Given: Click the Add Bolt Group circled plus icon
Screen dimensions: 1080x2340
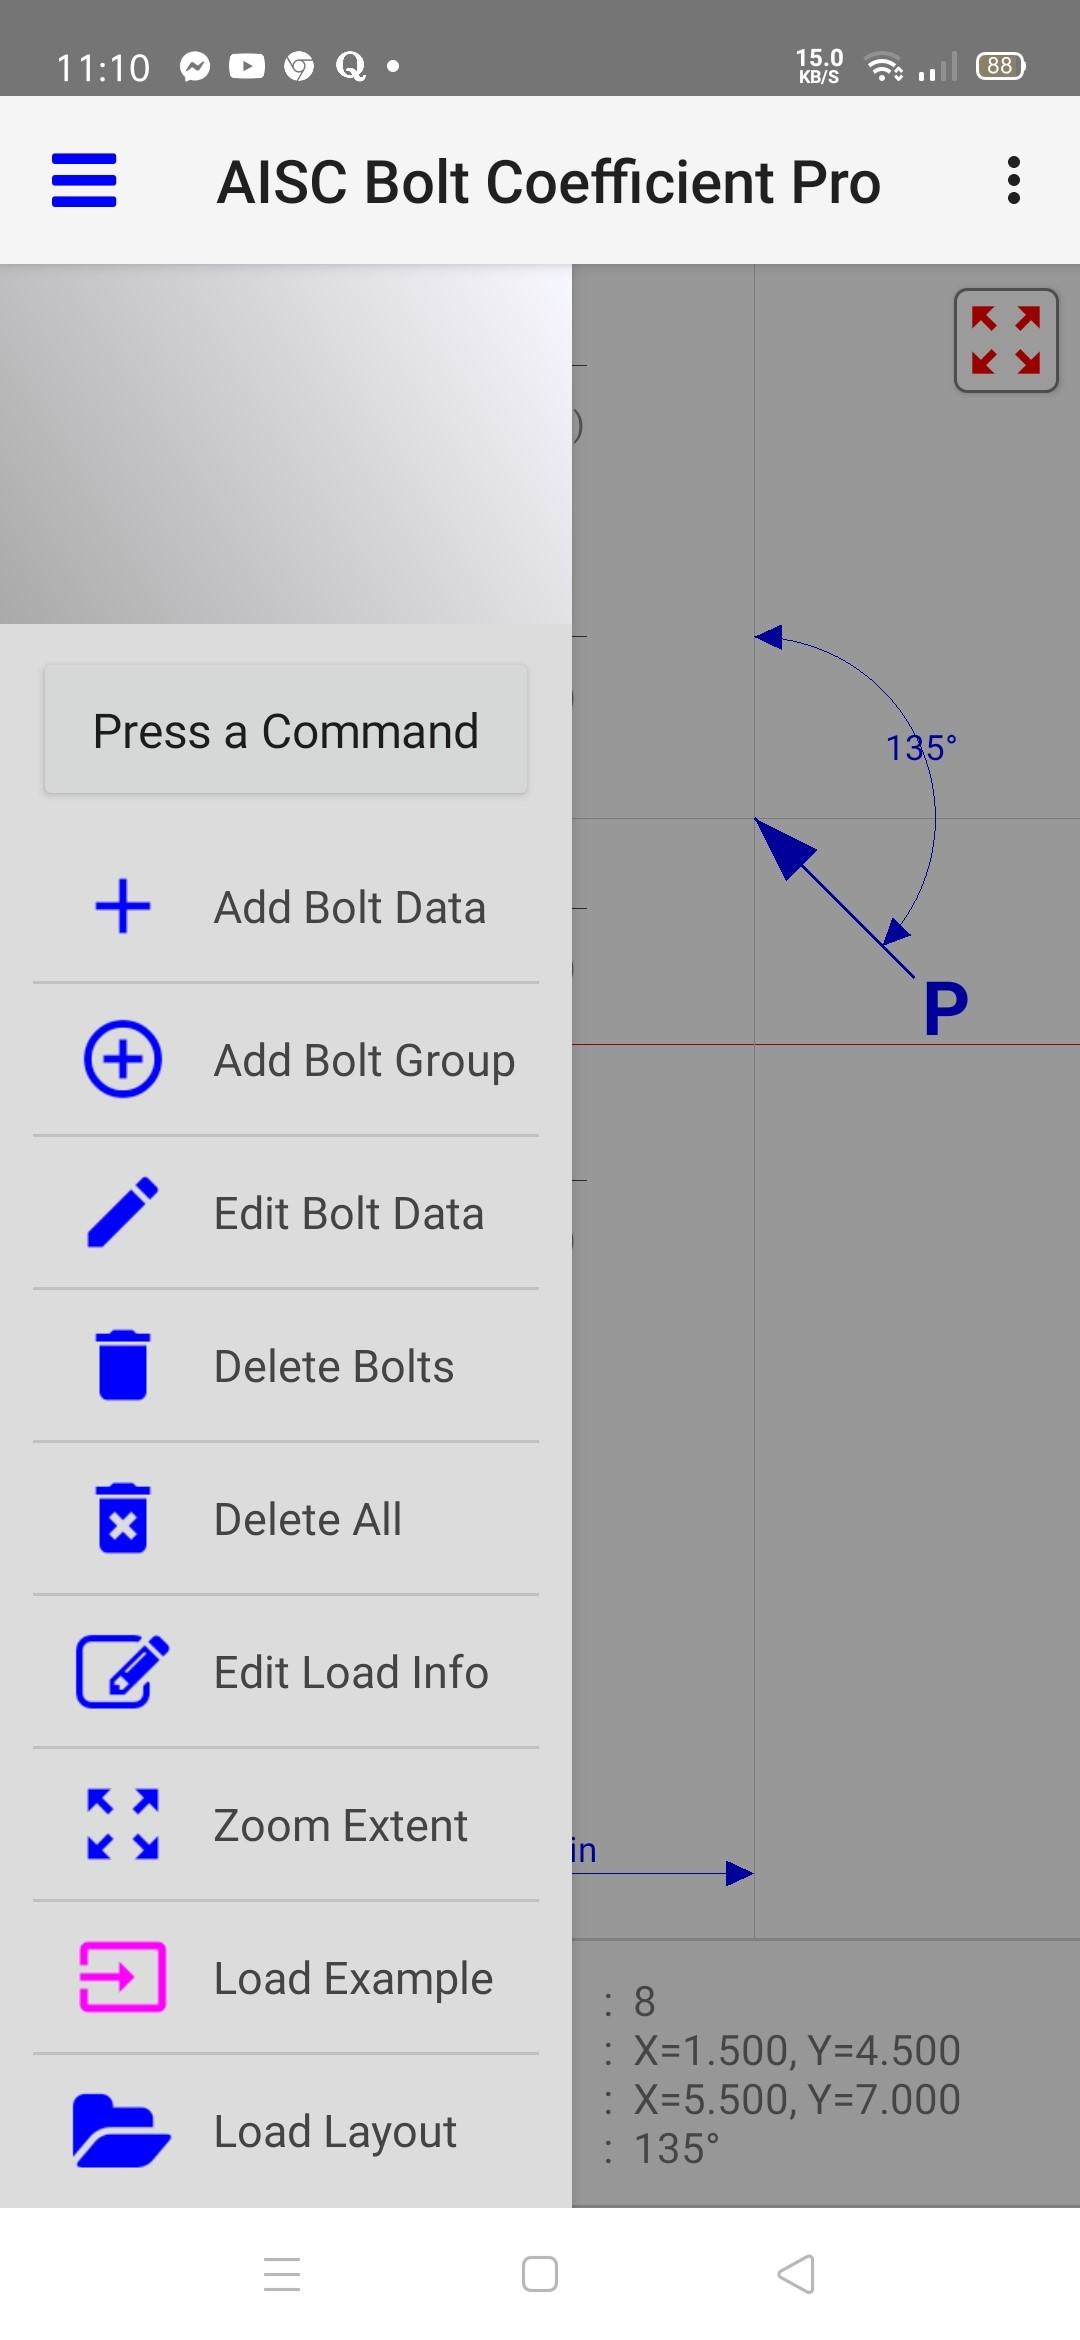Looking at the screenshot, I should click(x=122, y=1060).
